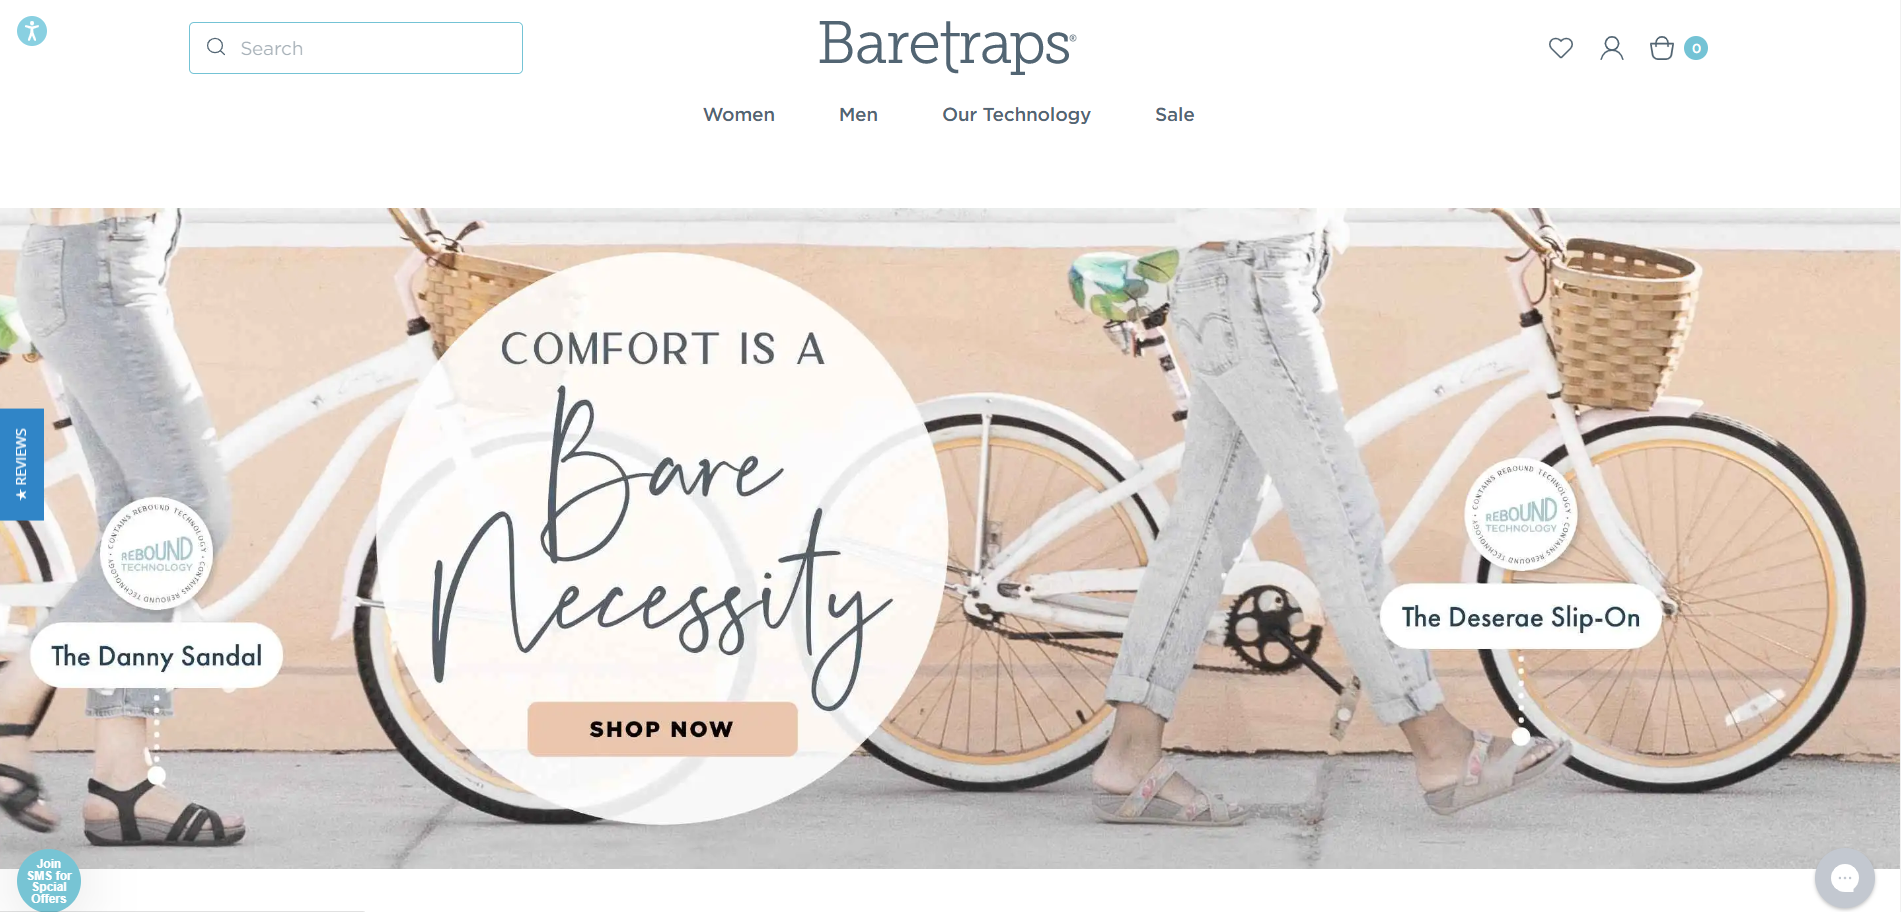Open the Women menu
This screenshot has height=912, width=1901.
coord(739,114)
